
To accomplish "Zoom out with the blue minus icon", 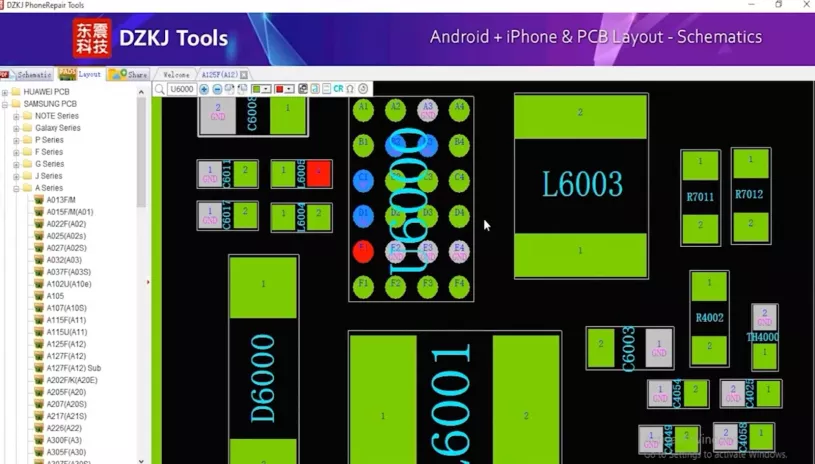I will point(217,89).
